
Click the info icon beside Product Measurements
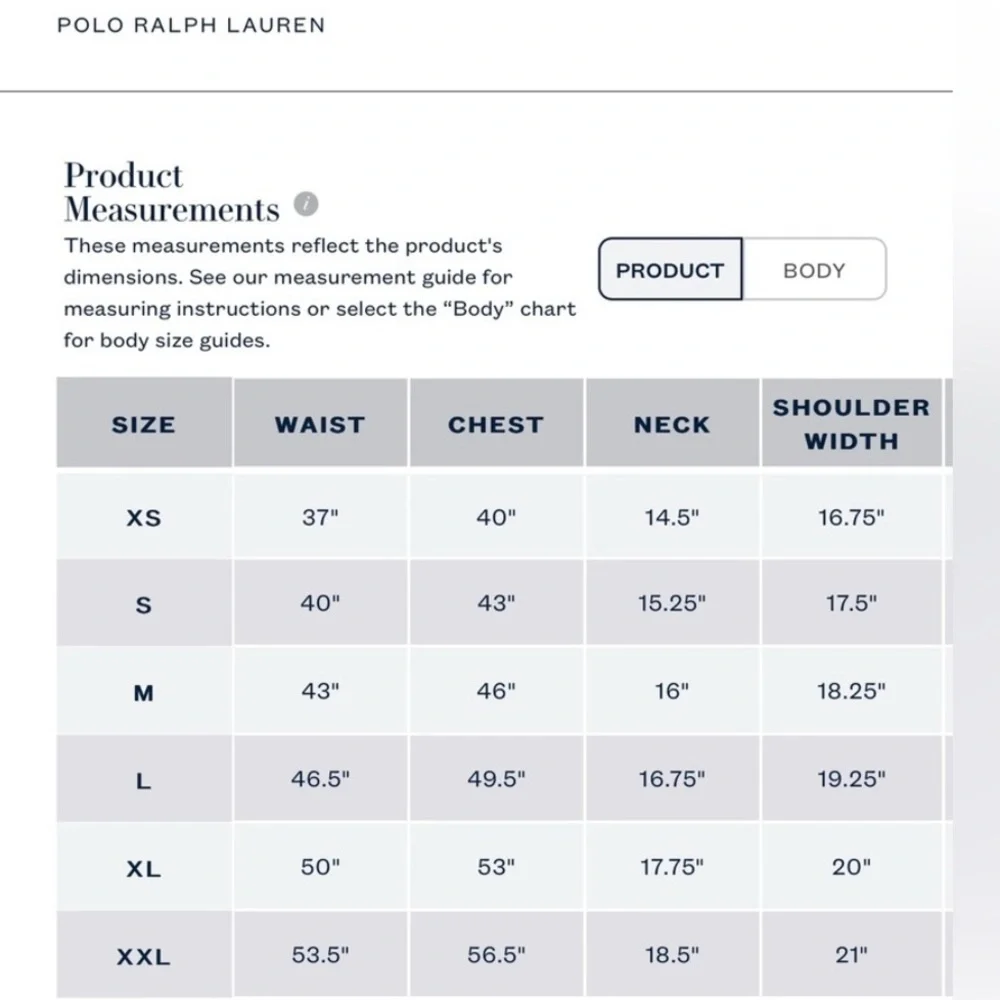[x=306, y=206]
